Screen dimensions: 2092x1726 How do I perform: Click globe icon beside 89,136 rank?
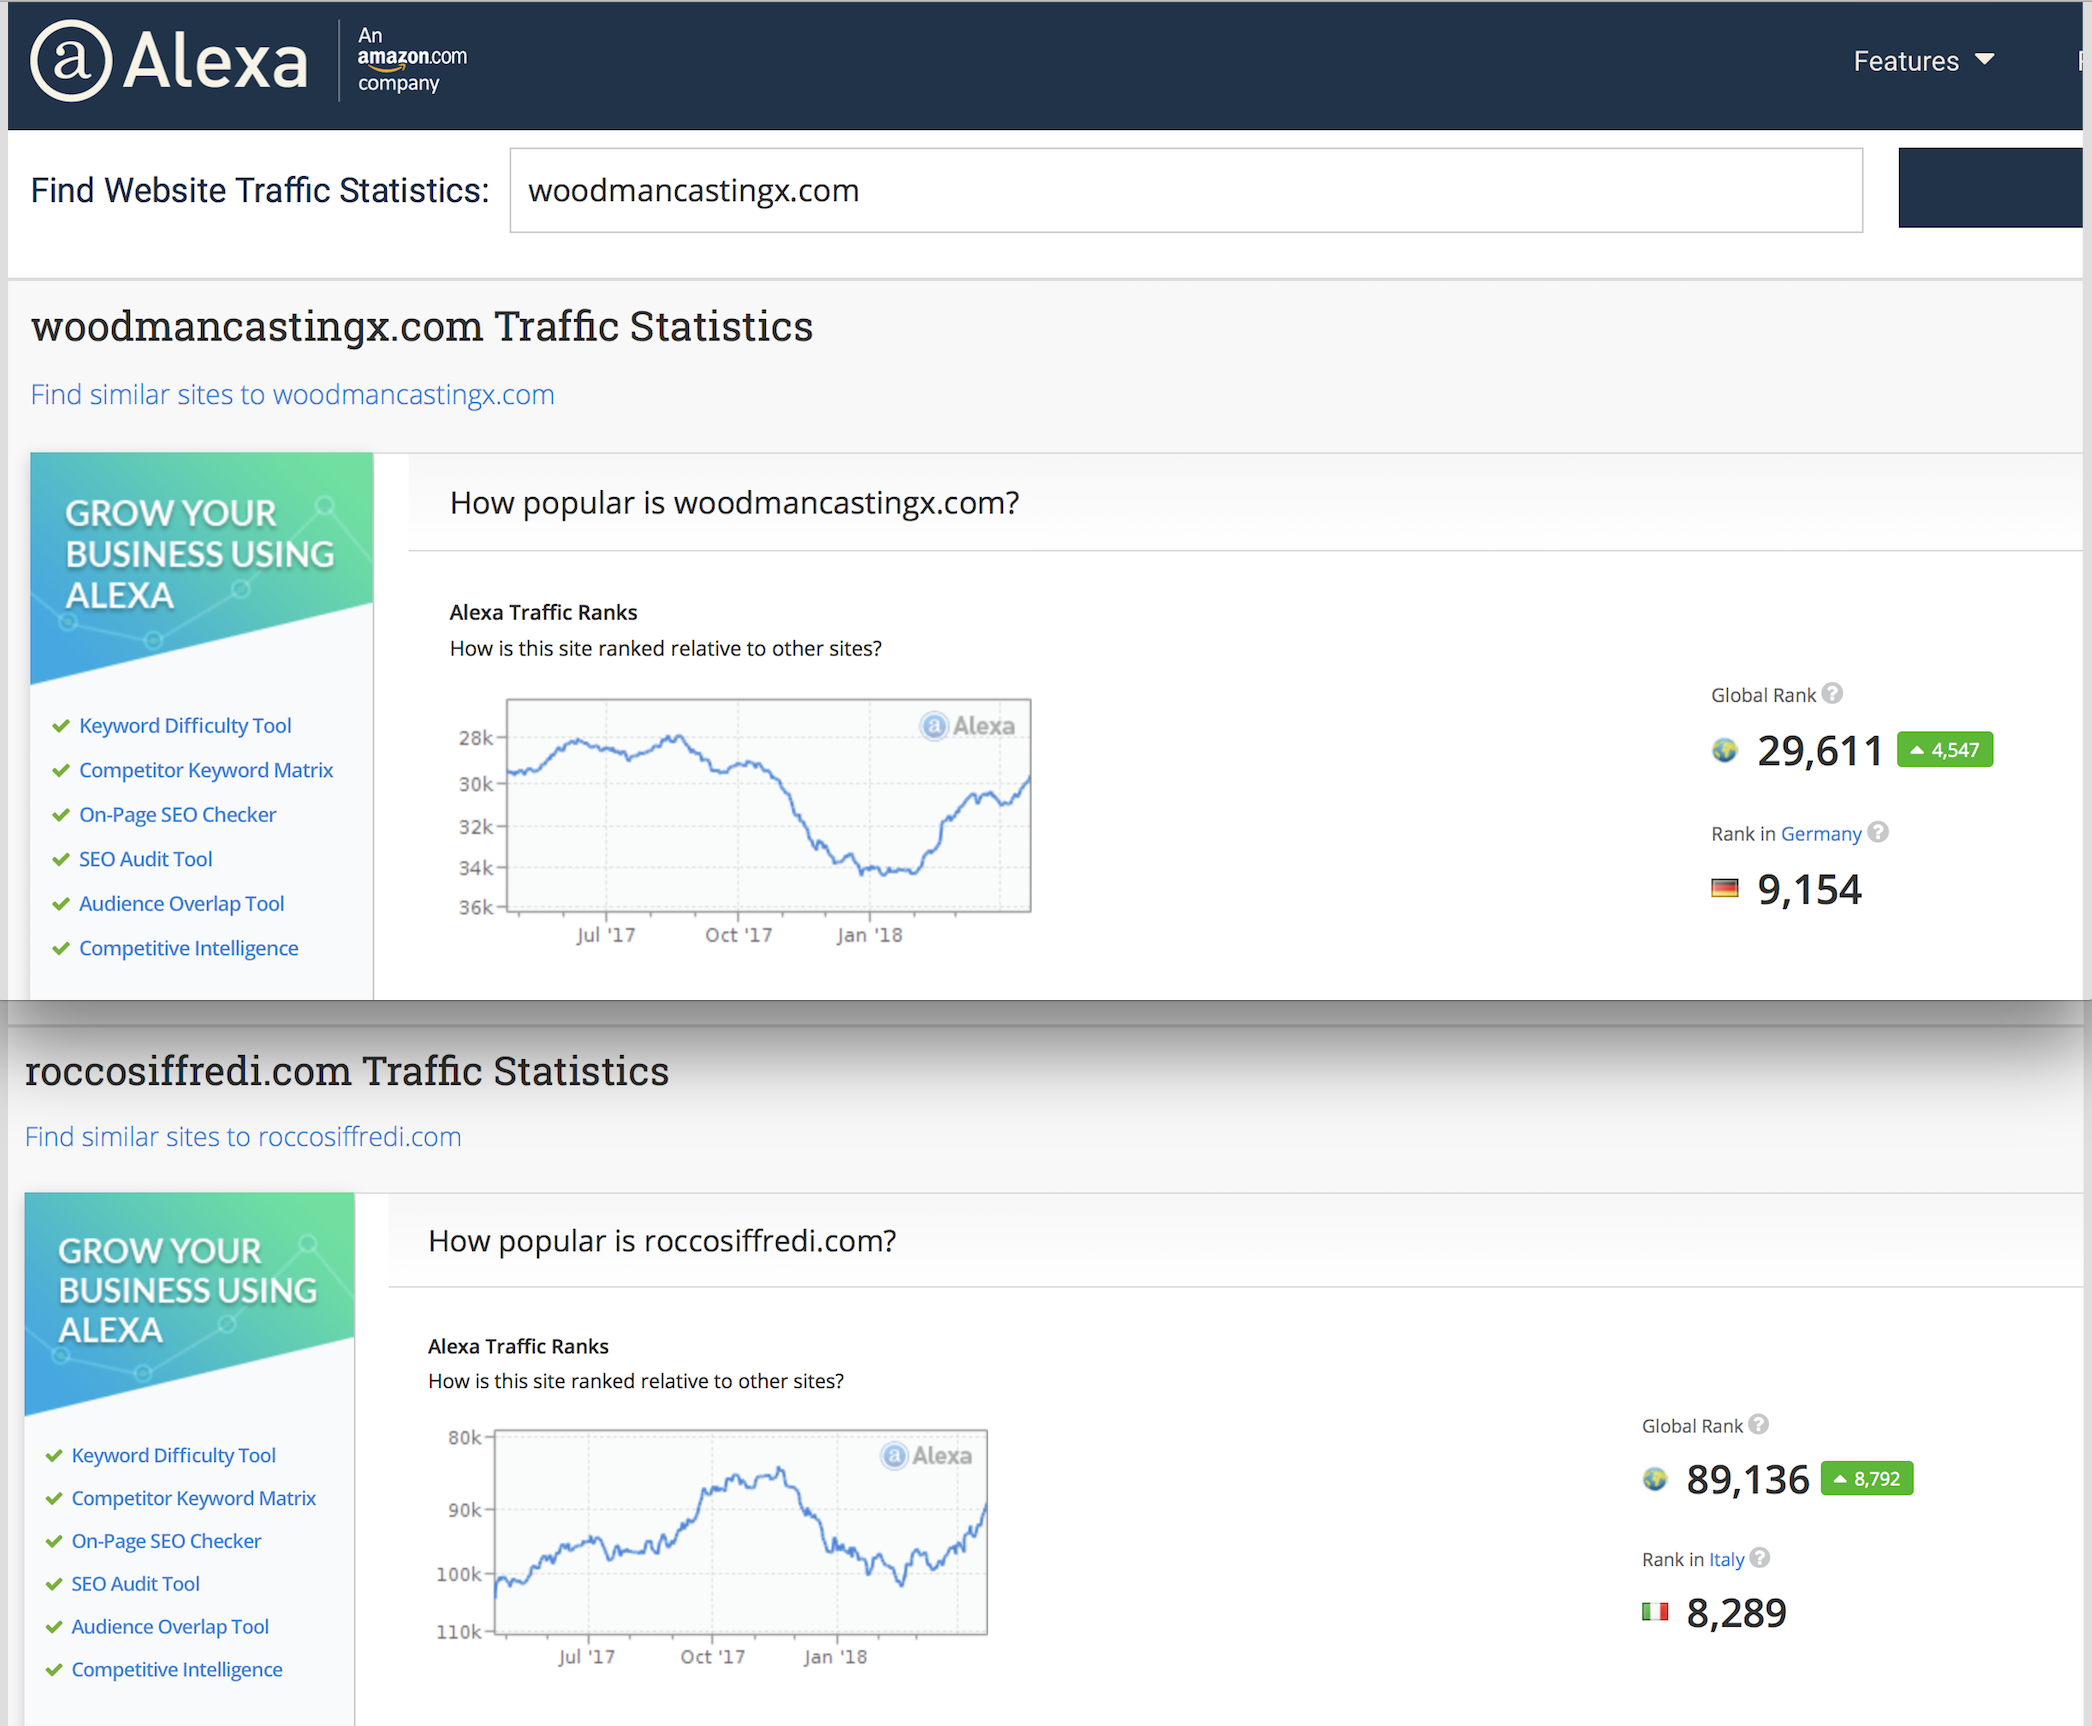(1655, 1479)
